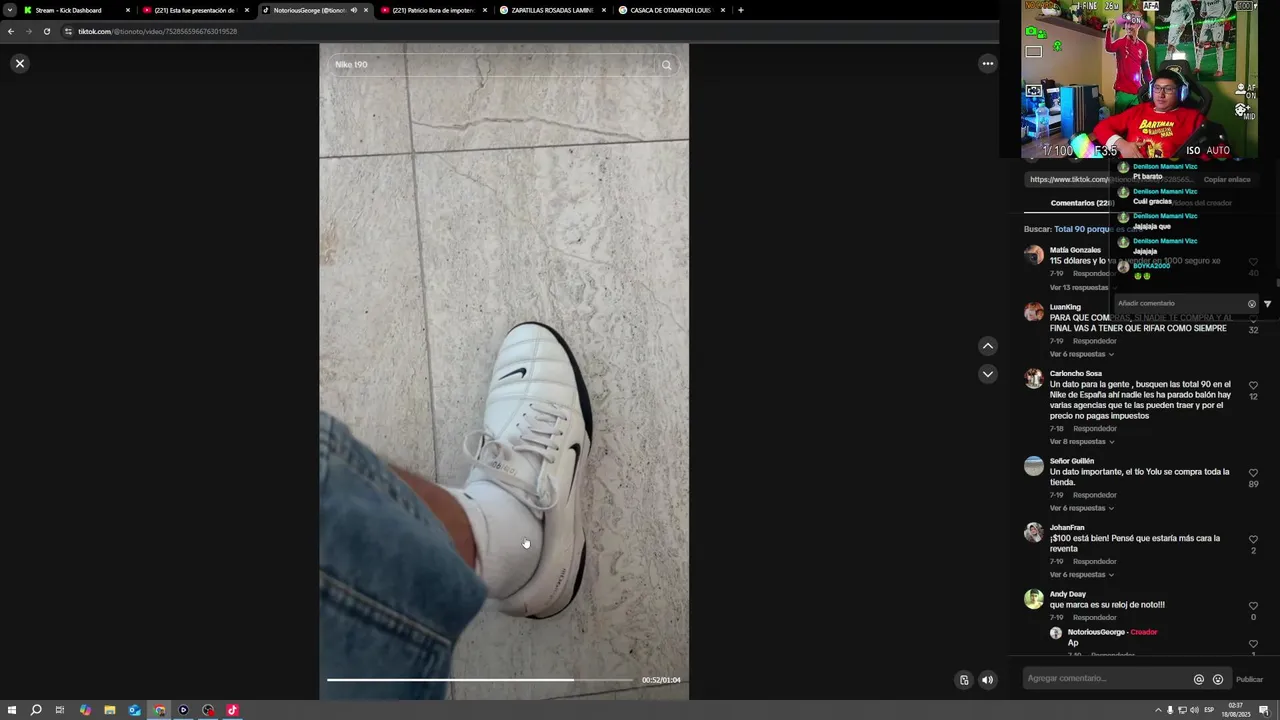Open Outlook from the taskbar
Screen dimensions: 1280x720
pyautogui.click(x=134, y=710)
